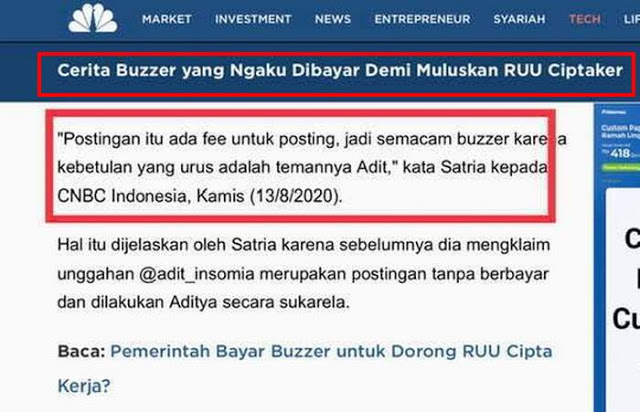
Task: Open the INVESTMENT menu
Action: (x=253, y=19)
